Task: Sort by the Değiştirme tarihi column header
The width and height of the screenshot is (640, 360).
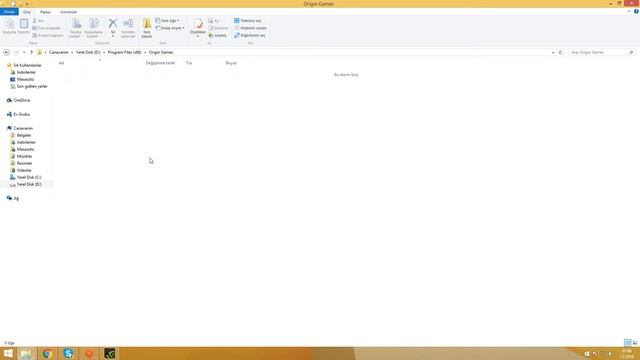Action: (160, 63)
